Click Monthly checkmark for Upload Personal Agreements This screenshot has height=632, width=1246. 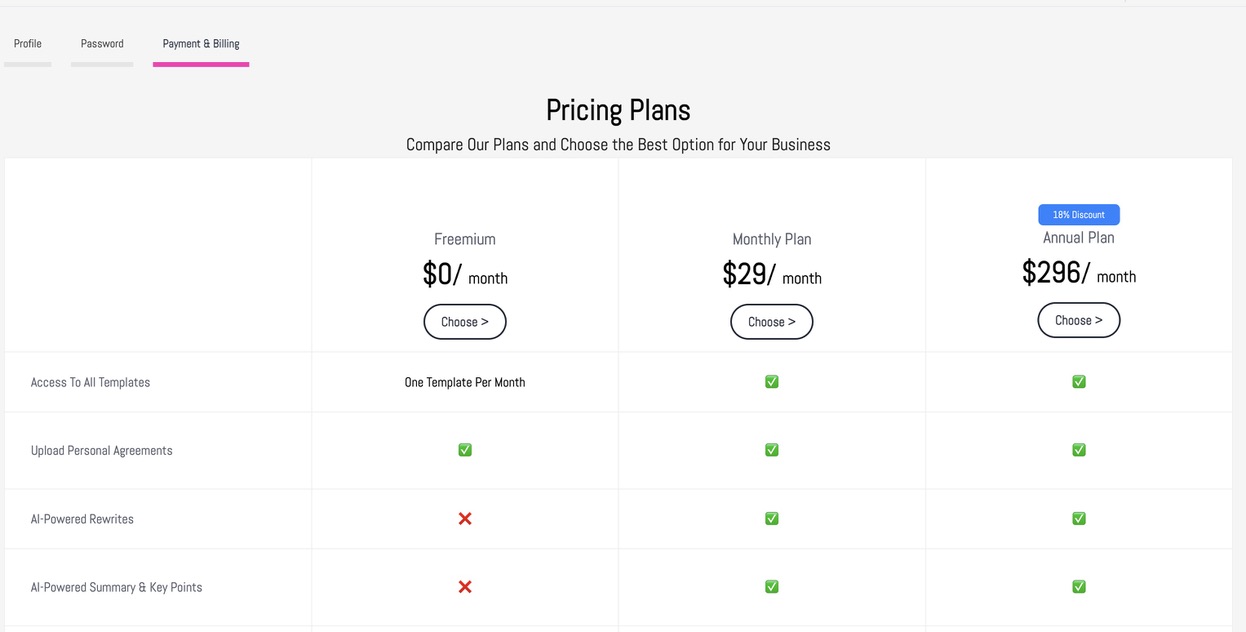pyautogui.click(x=771, y=450)
